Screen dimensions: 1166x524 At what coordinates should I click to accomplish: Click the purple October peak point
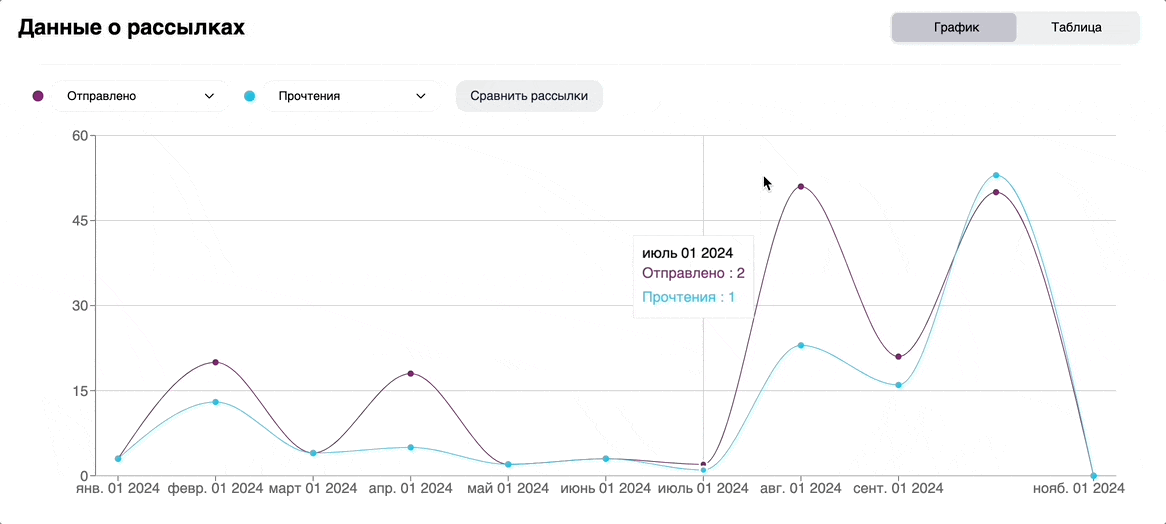coord(996,193)
